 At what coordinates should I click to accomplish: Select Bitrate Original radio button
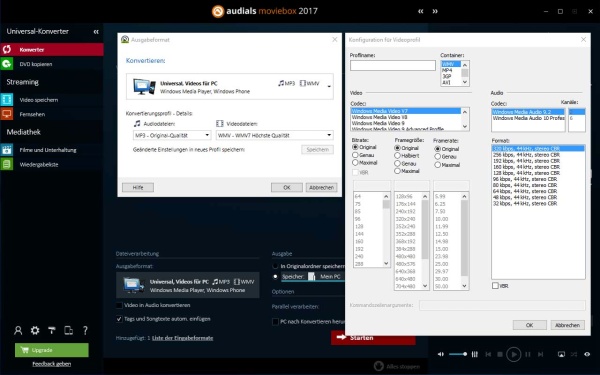click(355, 147)
